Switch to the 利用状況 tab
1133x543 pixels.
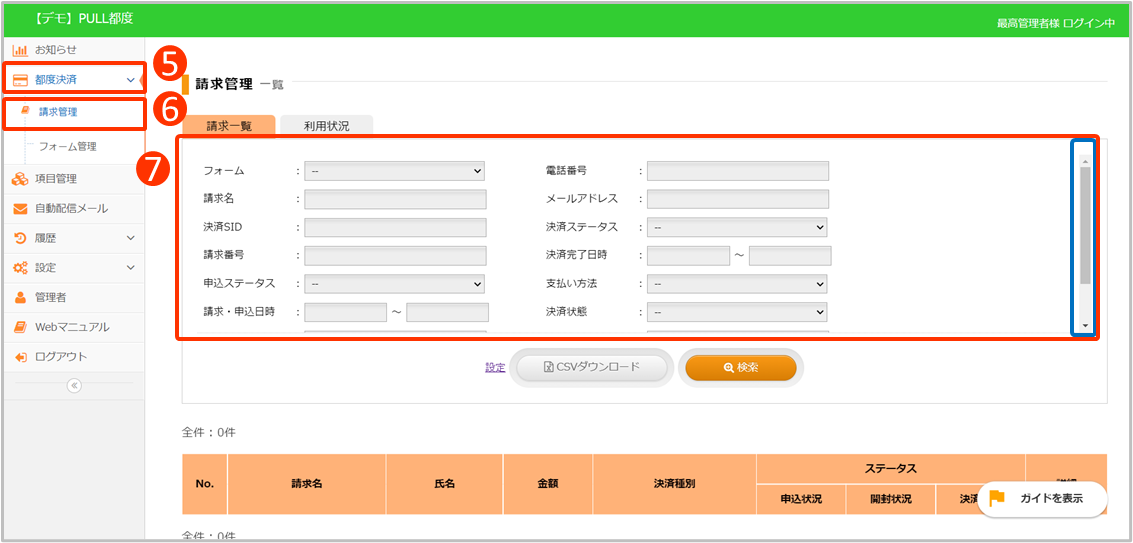[x=327, y=126]
